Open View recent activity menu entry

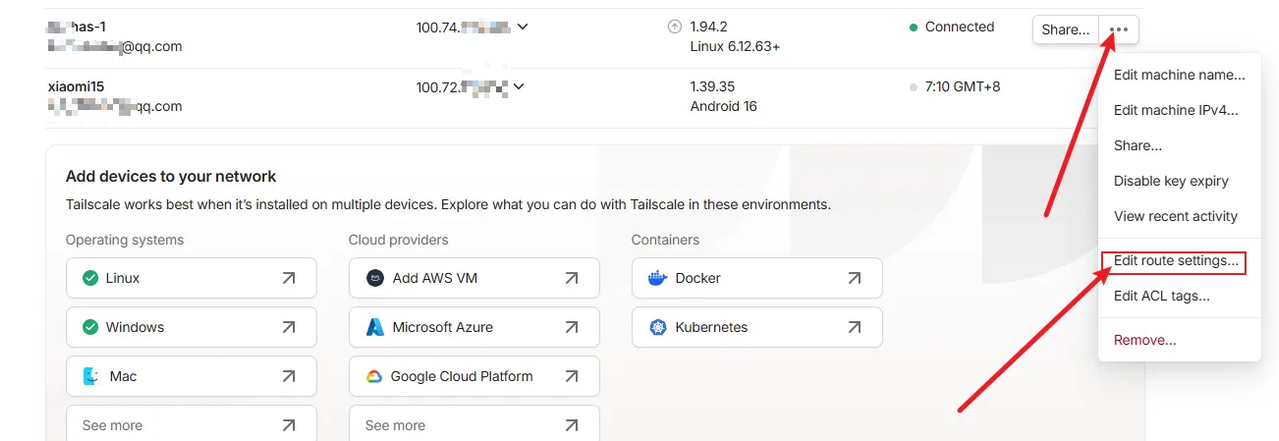tap(1176, 216)
